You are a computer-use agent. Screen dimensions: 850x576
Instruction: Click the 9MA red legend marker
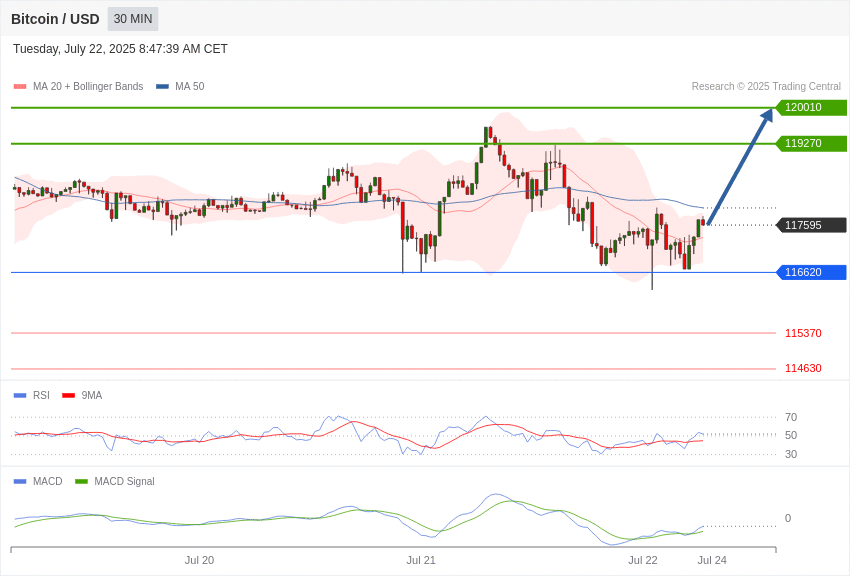coord(68,396)
